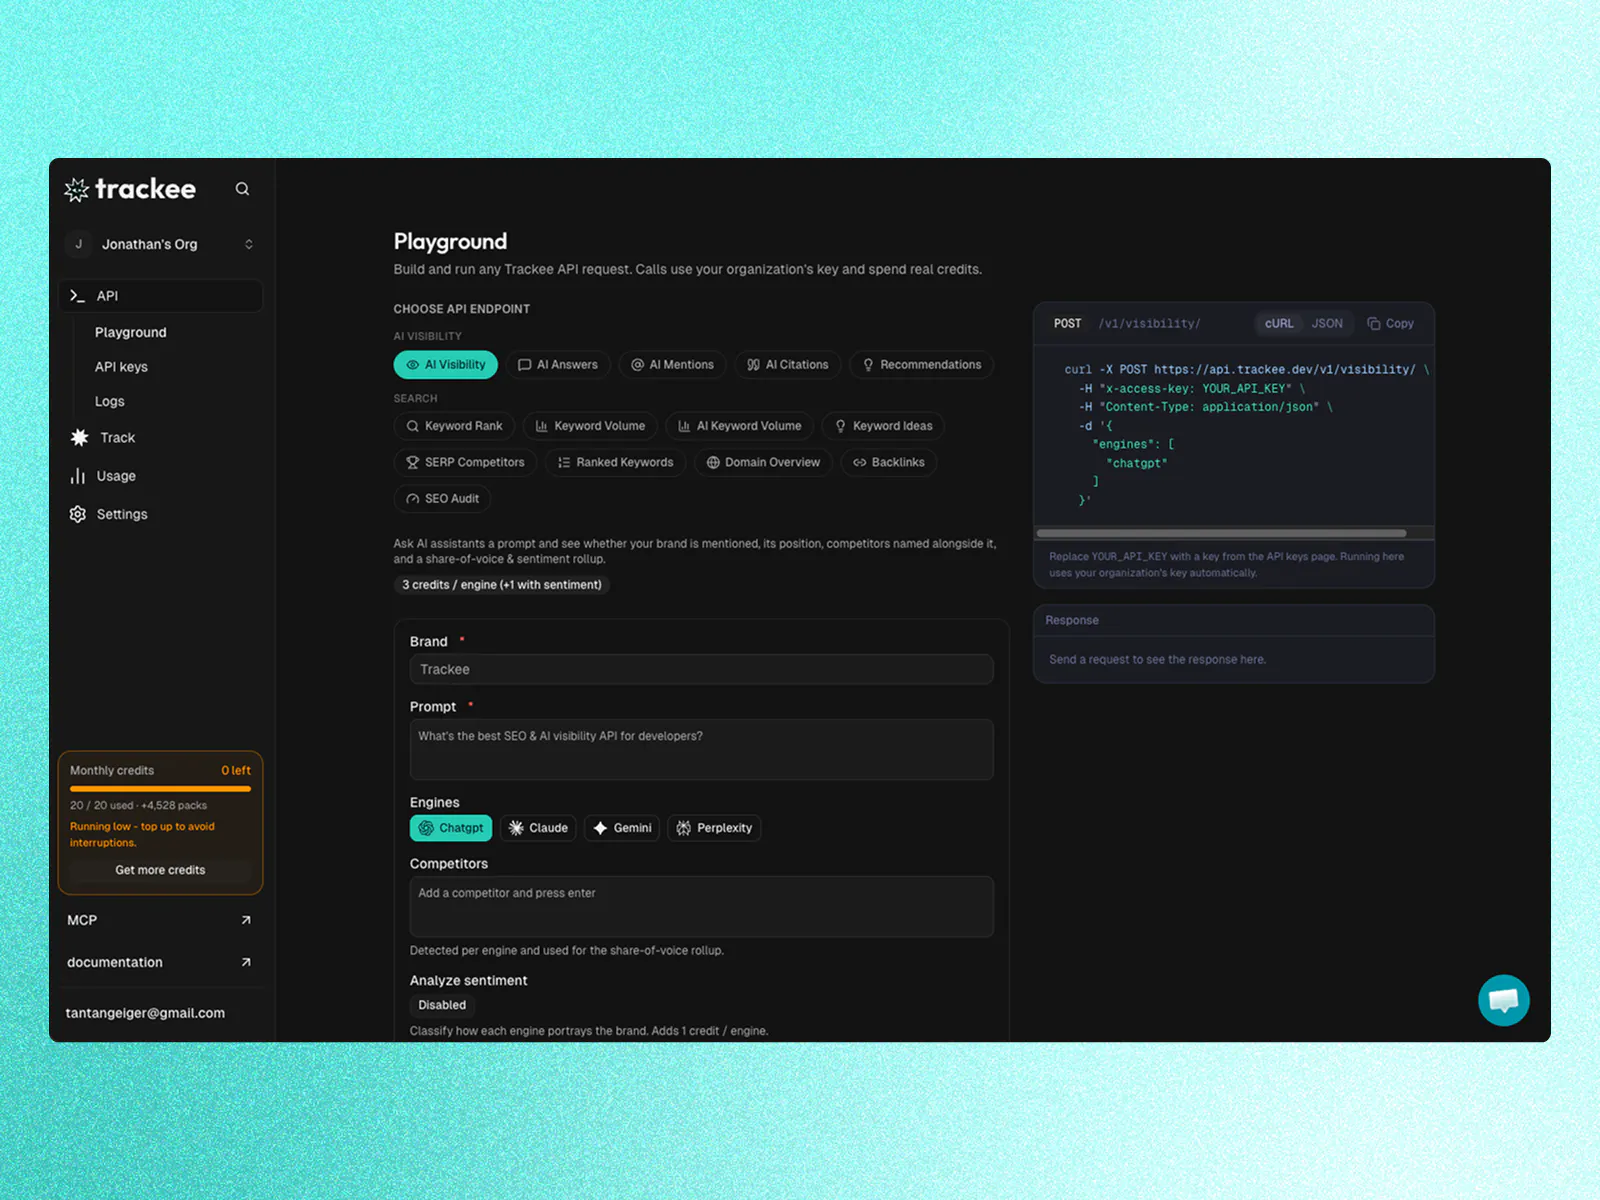Click the sparkle icon on Gemini chip

pyautogui.click(x=600, y=828)
